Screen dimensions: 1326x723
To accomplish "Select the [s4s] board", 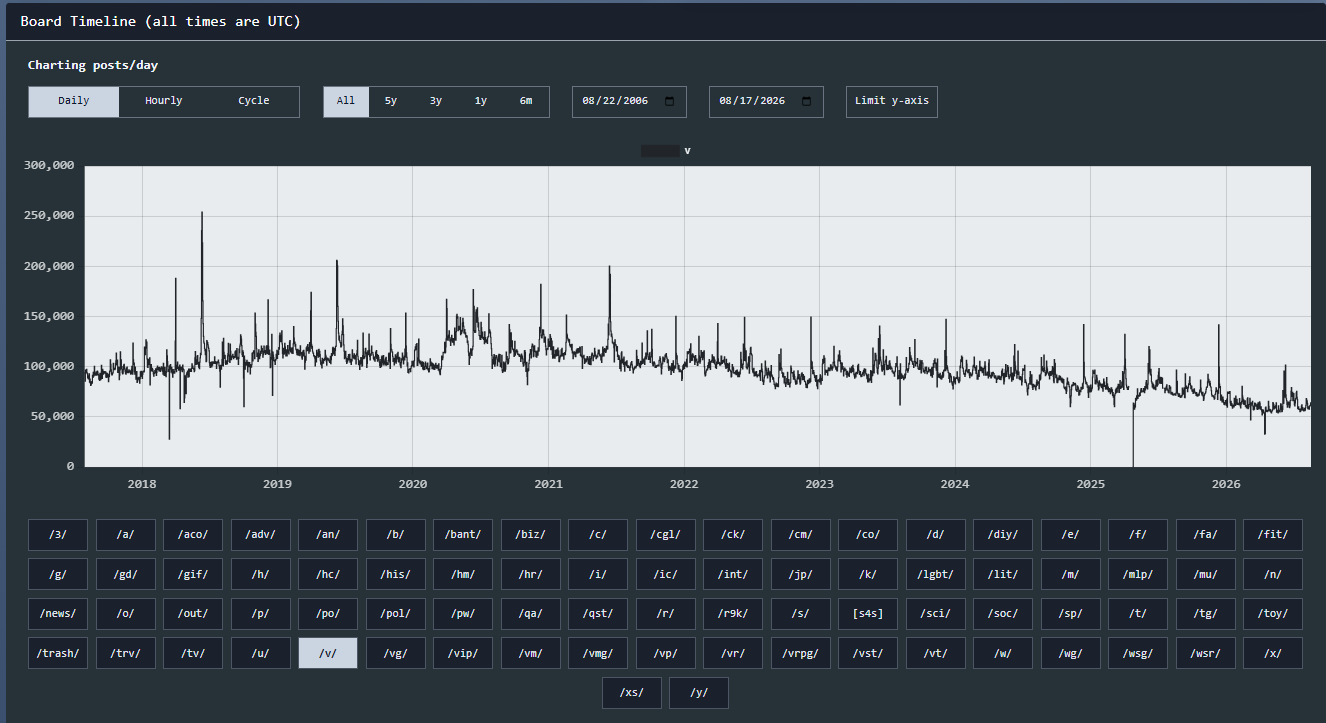I will [868, 614].
